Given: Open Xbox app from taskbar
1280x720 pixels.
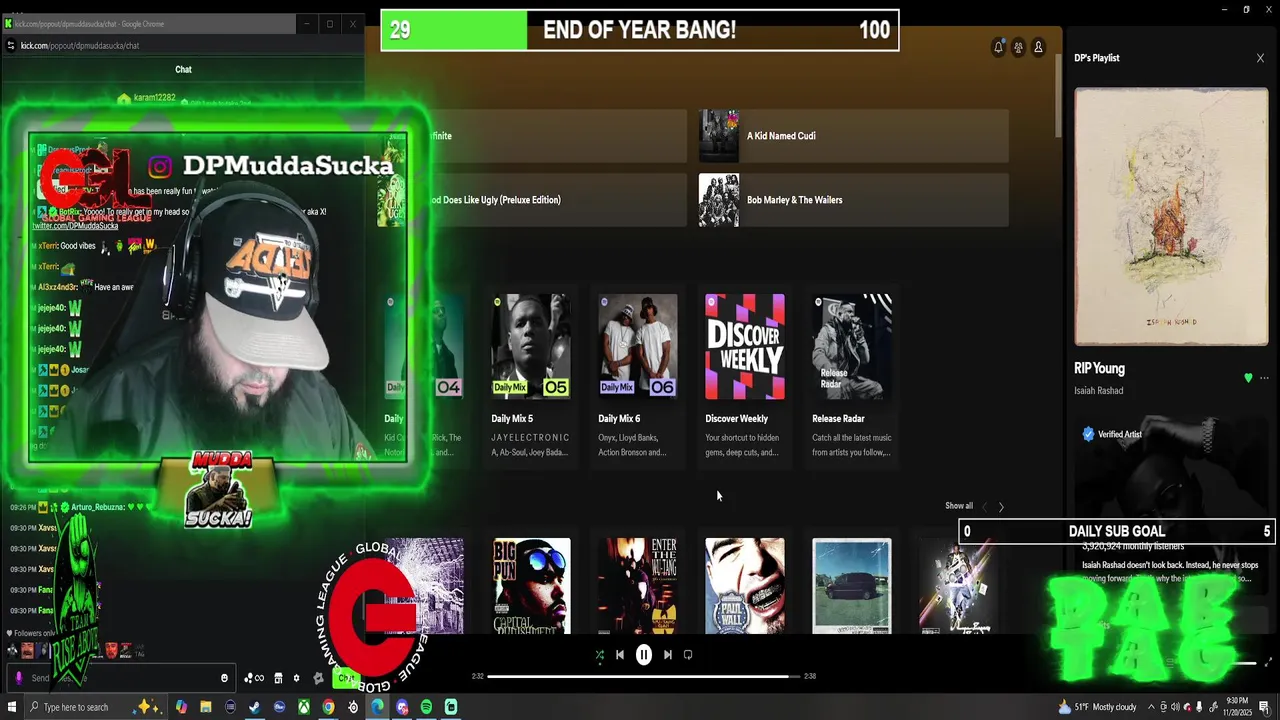Looking at the screenshot, I should coord(303,707).
